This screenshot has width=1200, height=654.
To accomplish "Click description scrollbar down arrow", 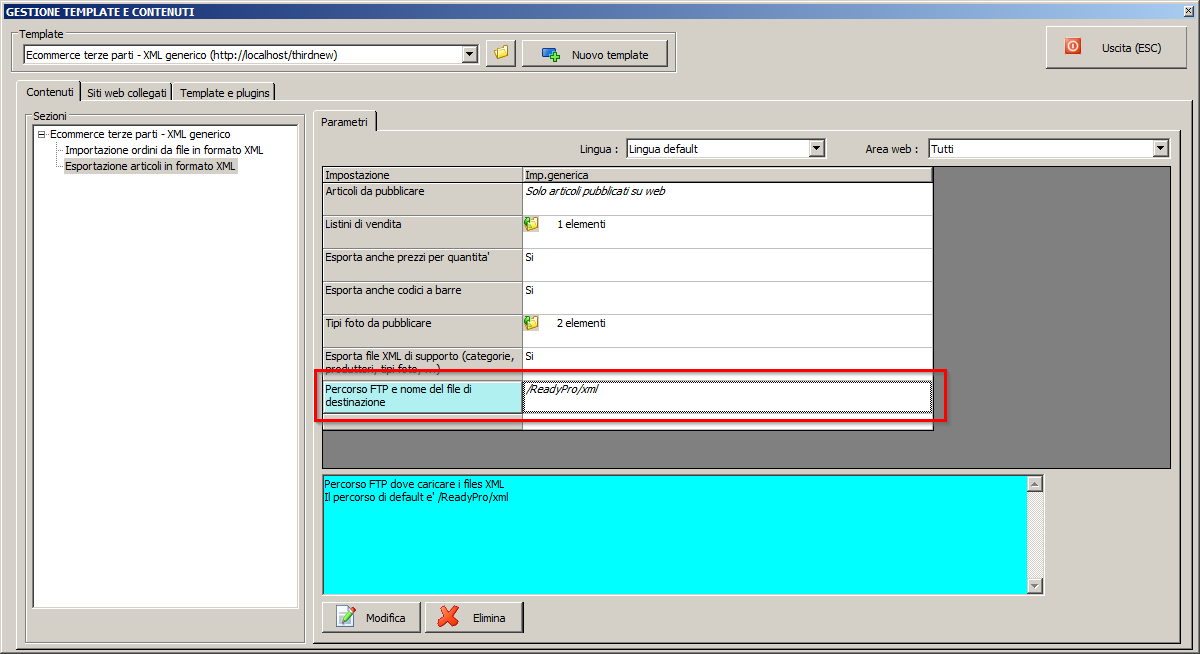I will coord(1035,586).
